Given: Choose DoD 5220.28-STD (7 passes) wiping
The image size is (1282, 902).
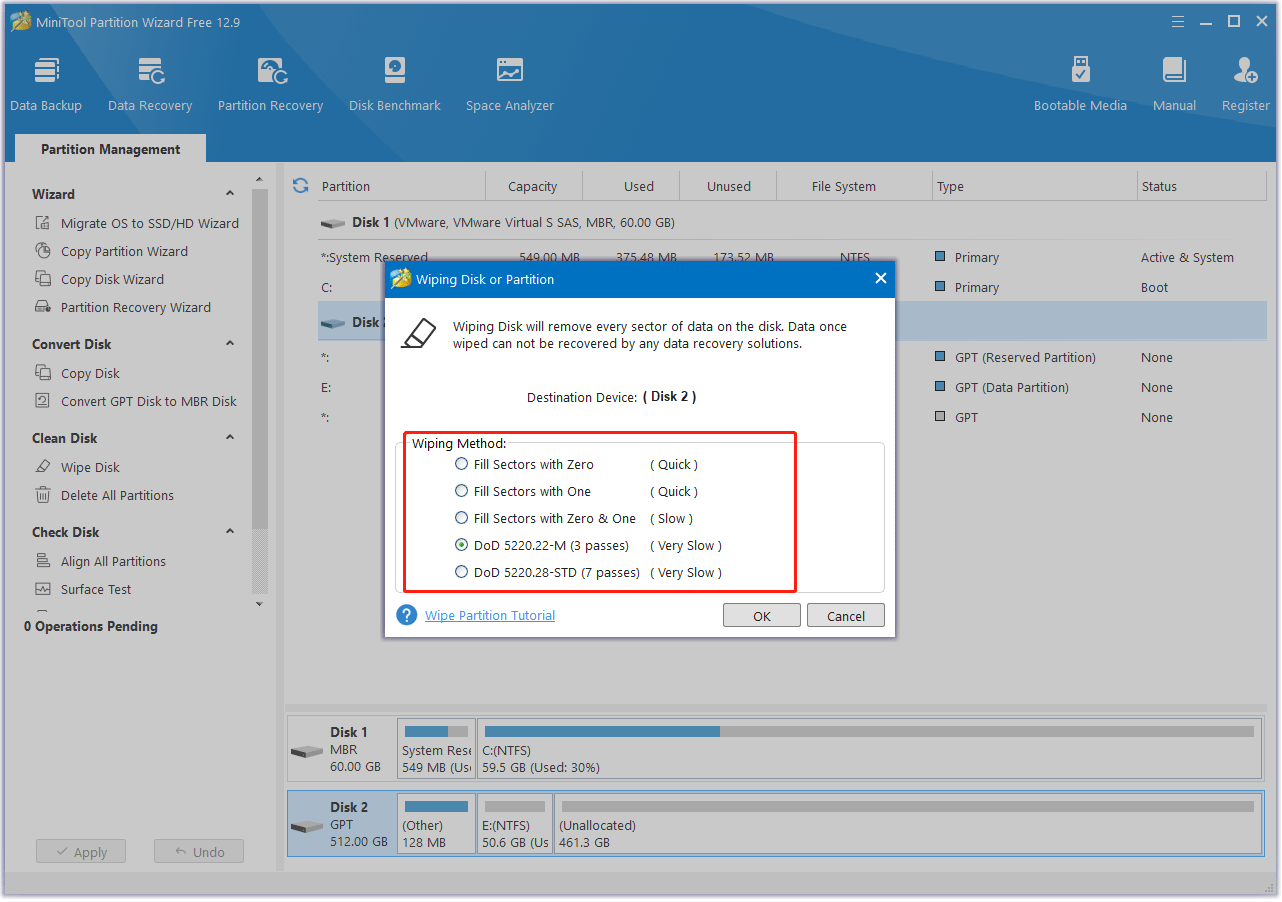Looking at the screenshot, I should [x=461, y=572].
